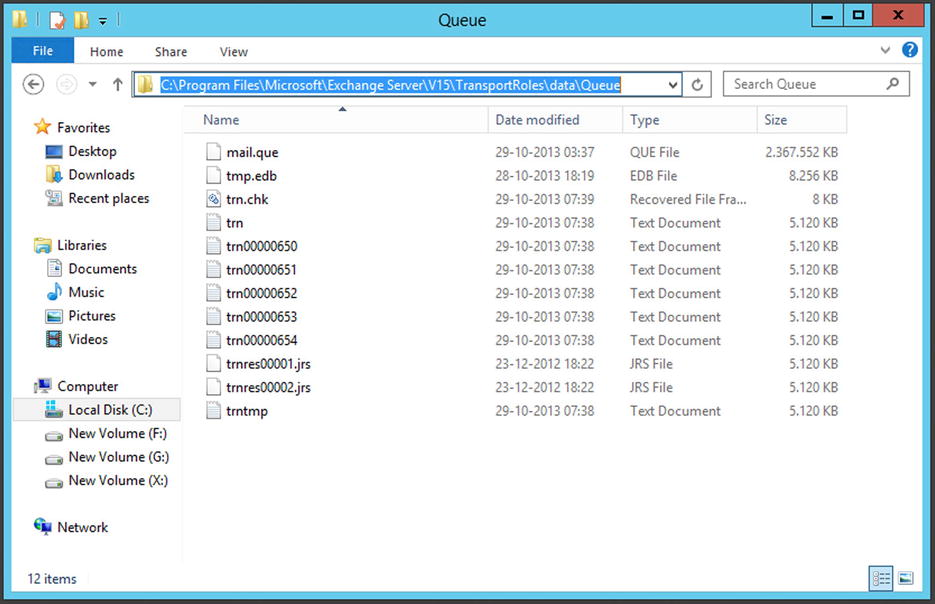935x604 pixels.
Task: Click the Local Disk (C:) drive icon
Action: point(54,409)
